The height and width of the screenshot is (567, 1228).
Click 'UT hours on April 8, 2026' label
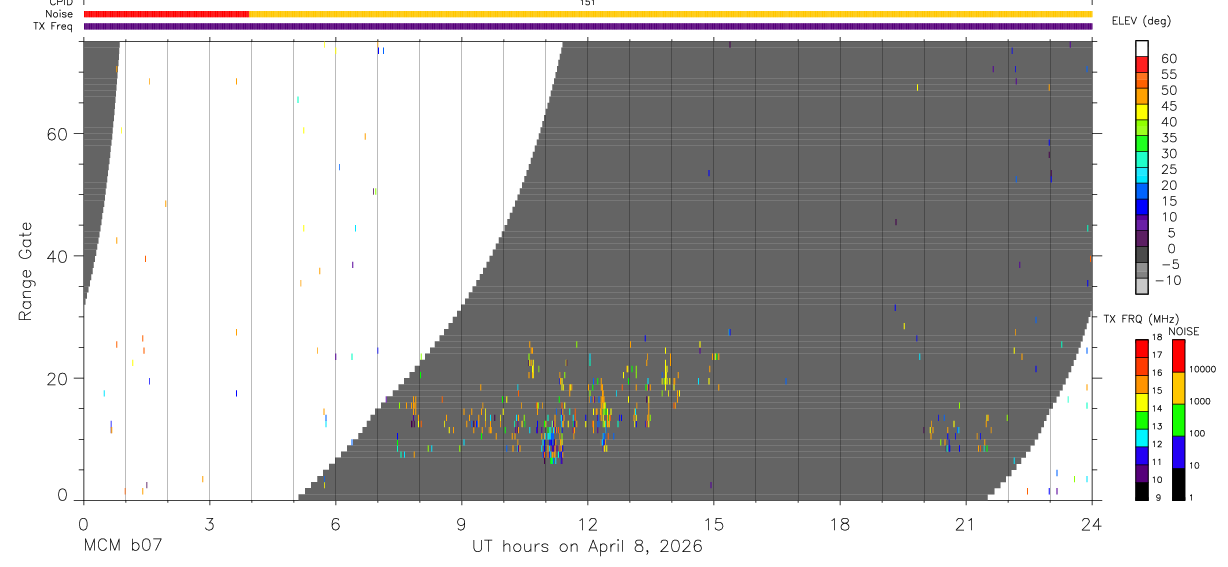click(x=587, y=547)
